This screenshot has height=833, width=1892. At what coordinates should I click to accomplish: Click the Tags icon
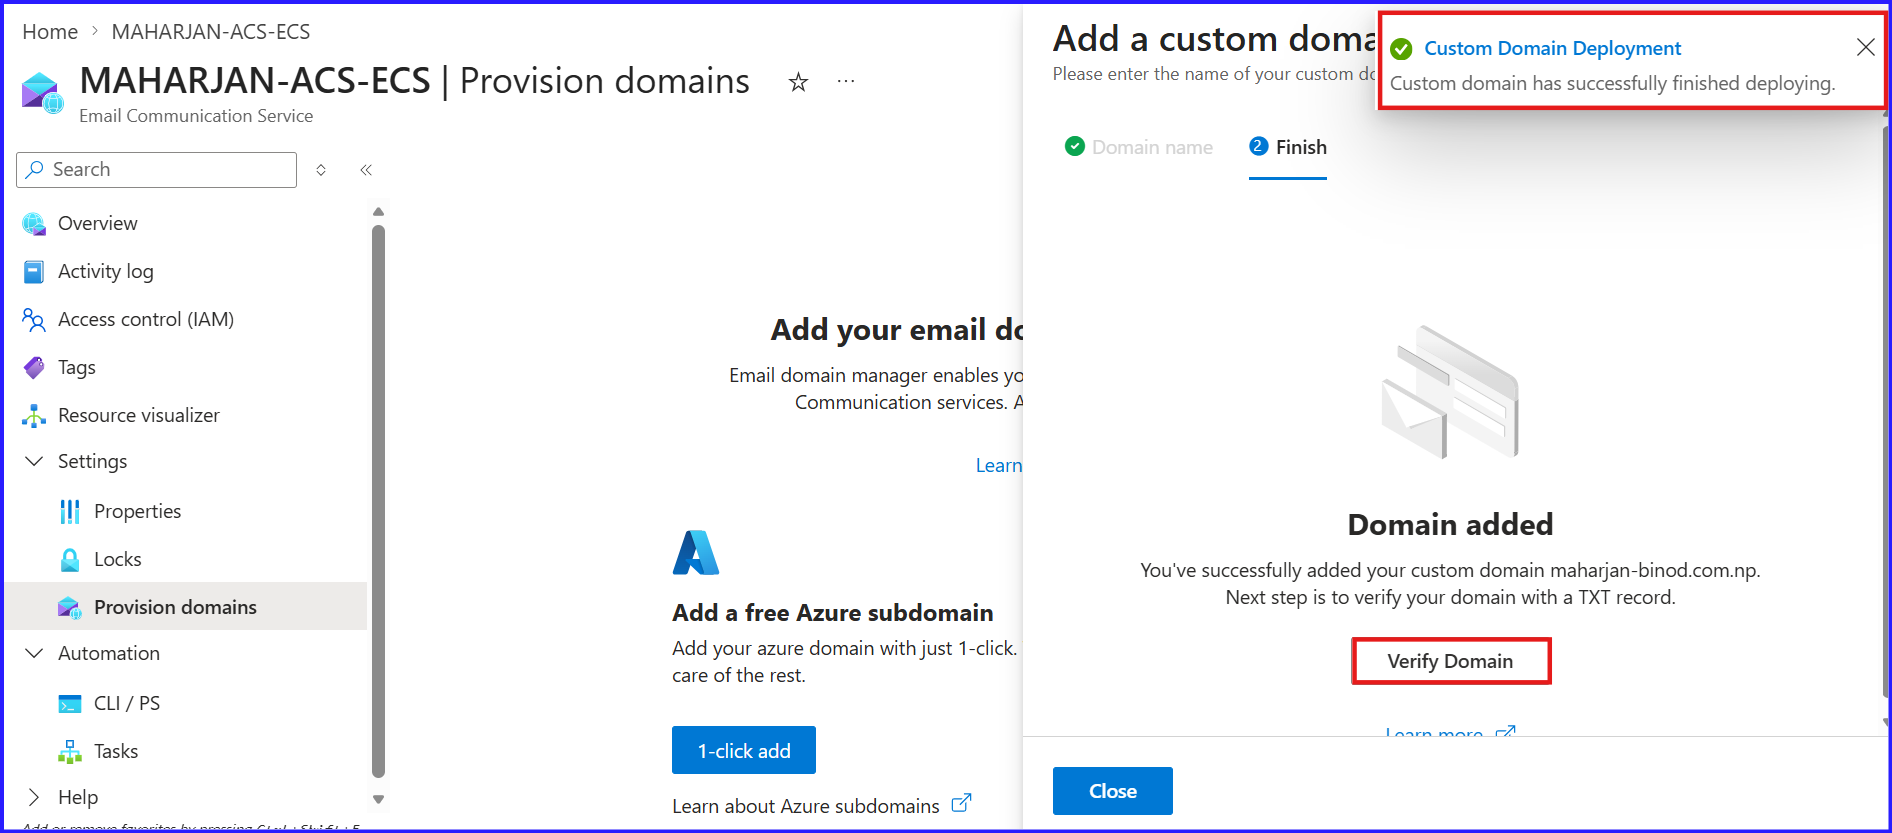34,368
